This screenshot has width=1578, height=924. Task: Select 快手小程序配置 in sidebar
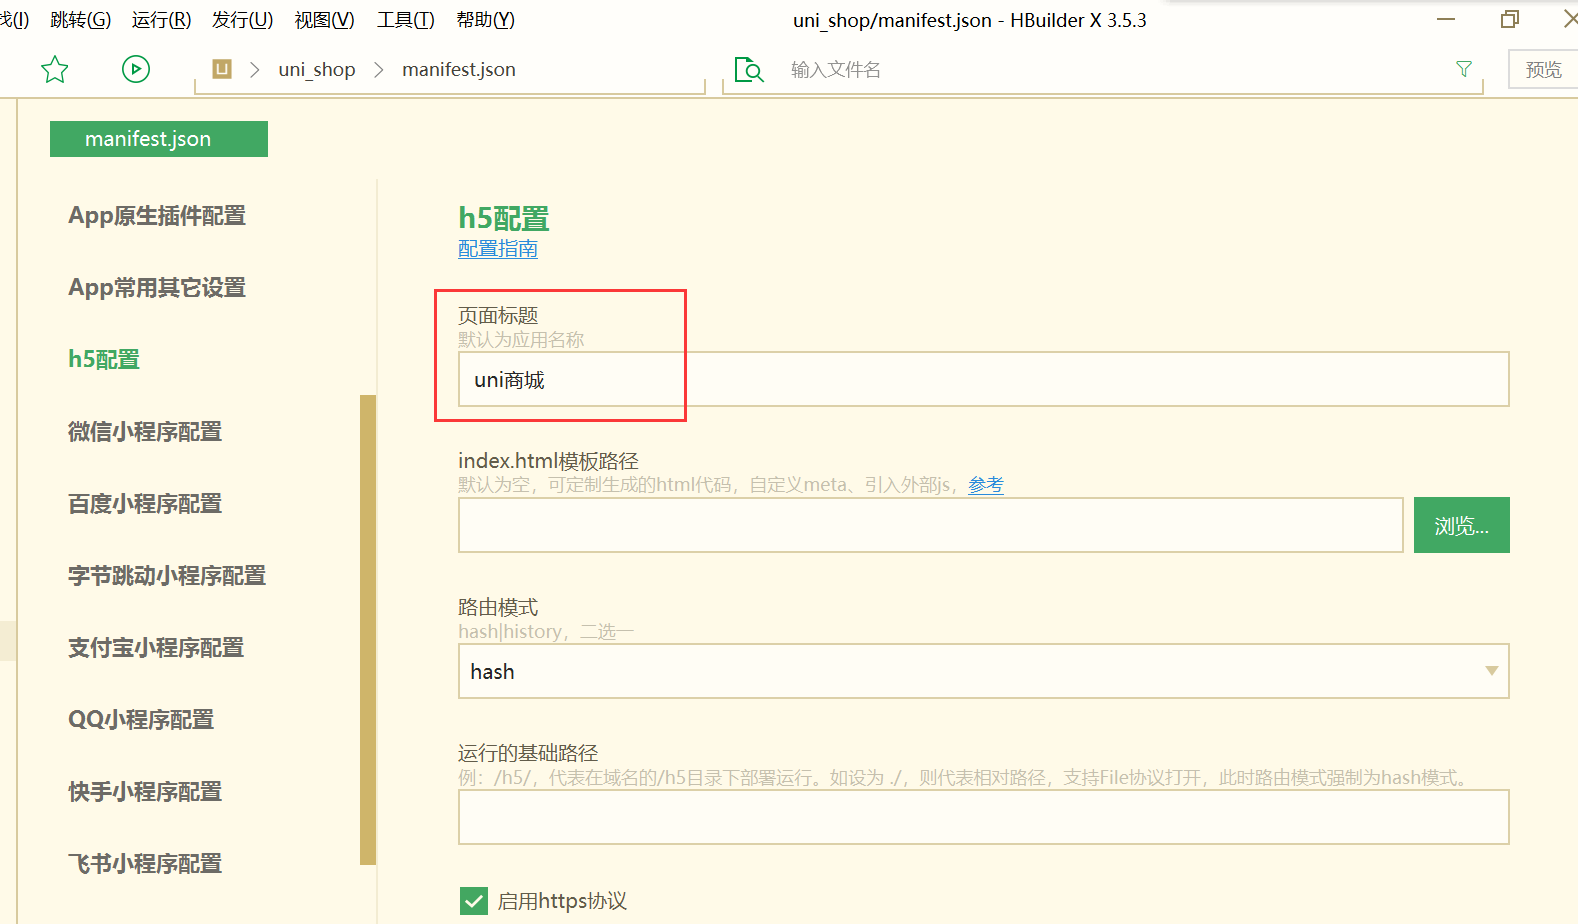coord(145,792)
